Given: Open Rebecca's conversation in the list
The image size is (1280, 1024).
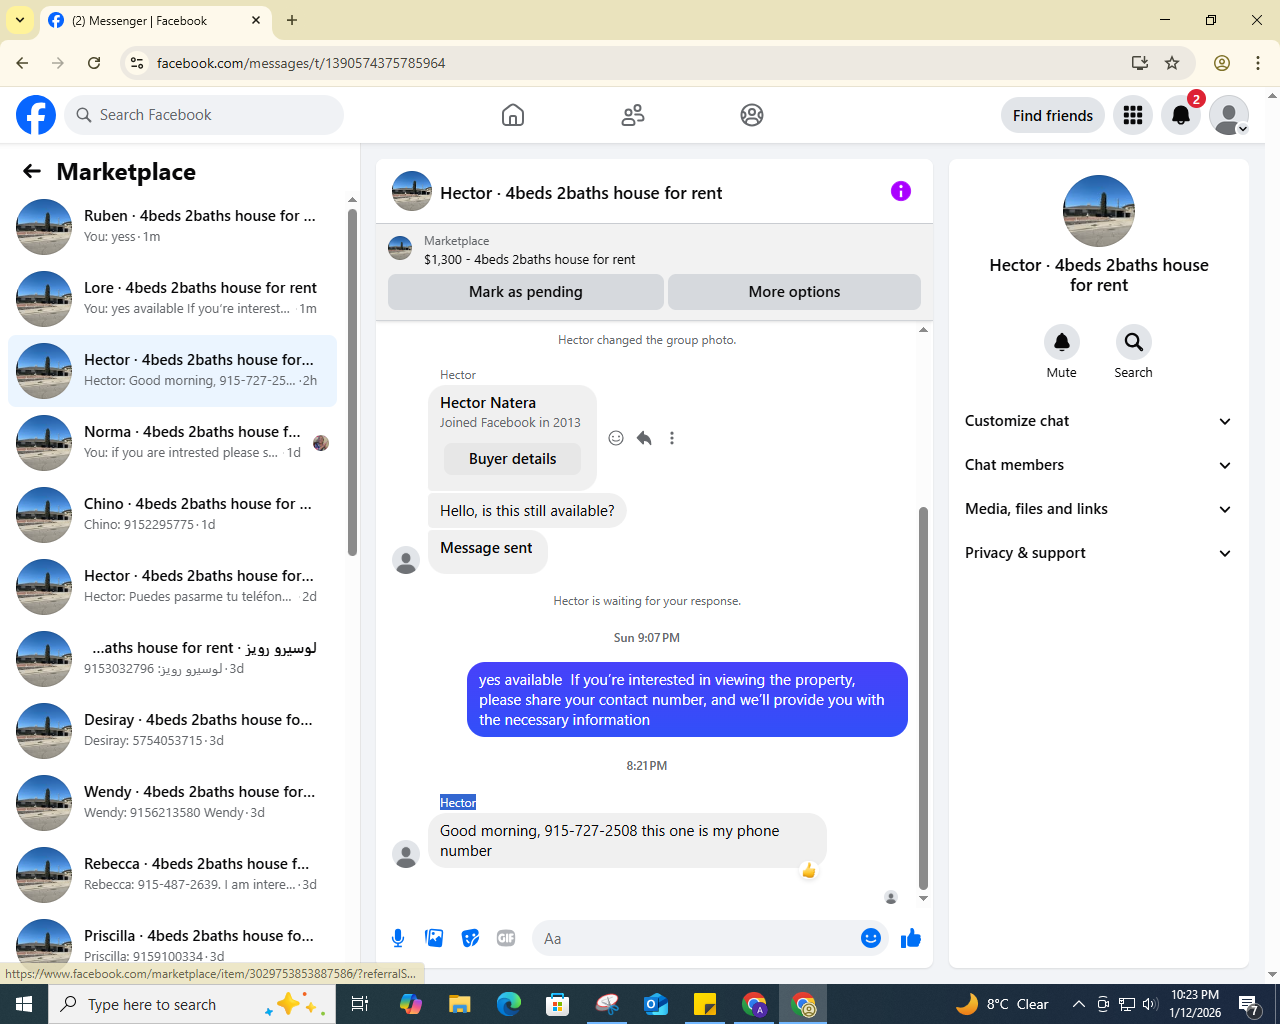Looking at the screenshot, I should 172,875.
